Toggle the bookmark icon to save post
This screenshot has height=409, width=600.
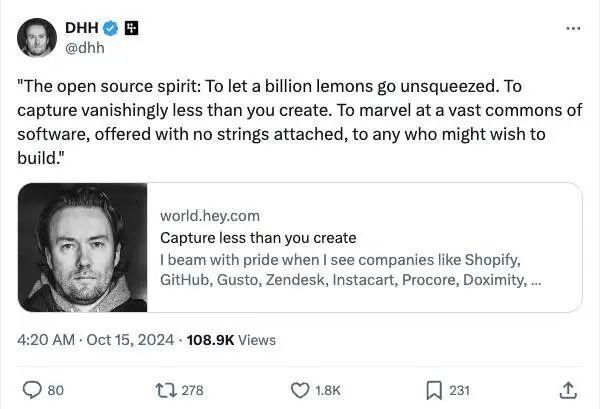pos(435,390)
